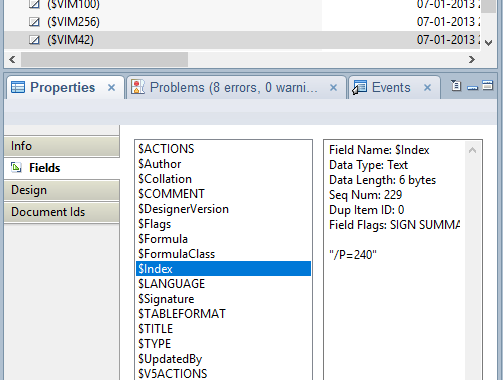This screenshot has height=380, width=503.
Task: Select the $UpdatedBy field
Action: [x=223, y=359]
